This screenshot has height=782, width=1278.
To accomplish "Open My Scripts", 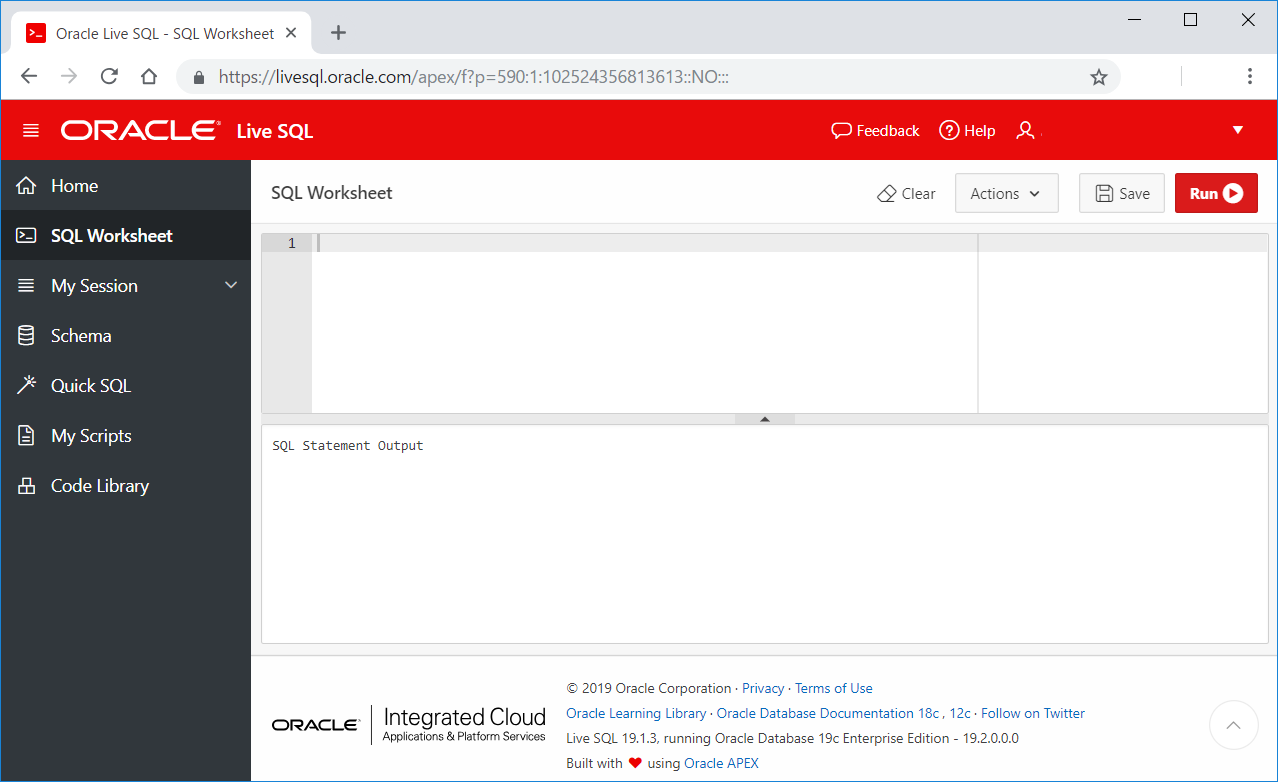I will (x=91, y=435).
